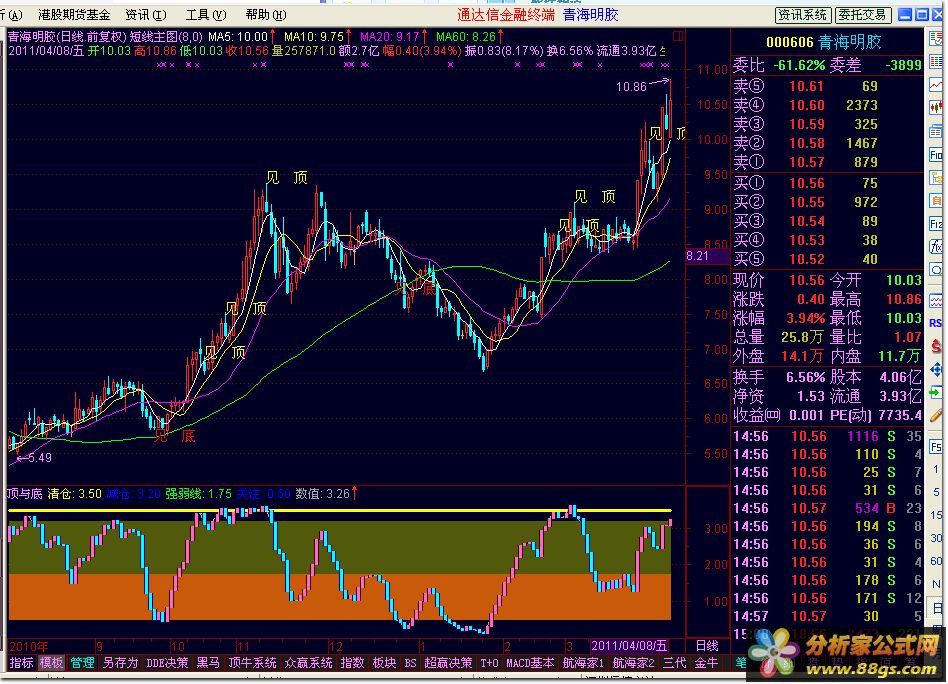948x684 pixels.
Task: Click the 买⑤ 10.52 order row
Action: [827, 259]
